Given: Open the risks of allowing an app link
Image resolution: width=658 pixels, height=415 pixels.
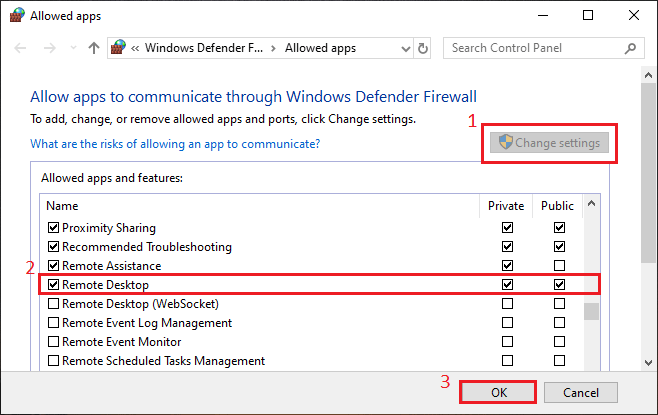Looking at the screenshot, I should 175,144.
